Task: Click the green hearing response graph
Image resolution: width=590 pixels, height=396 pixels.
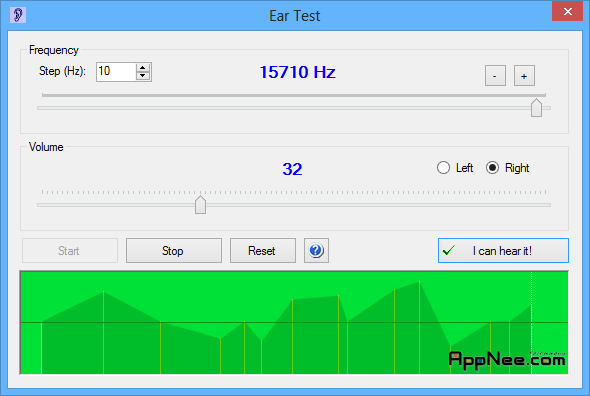Action: pyautogui.click(x=294, y=323)
